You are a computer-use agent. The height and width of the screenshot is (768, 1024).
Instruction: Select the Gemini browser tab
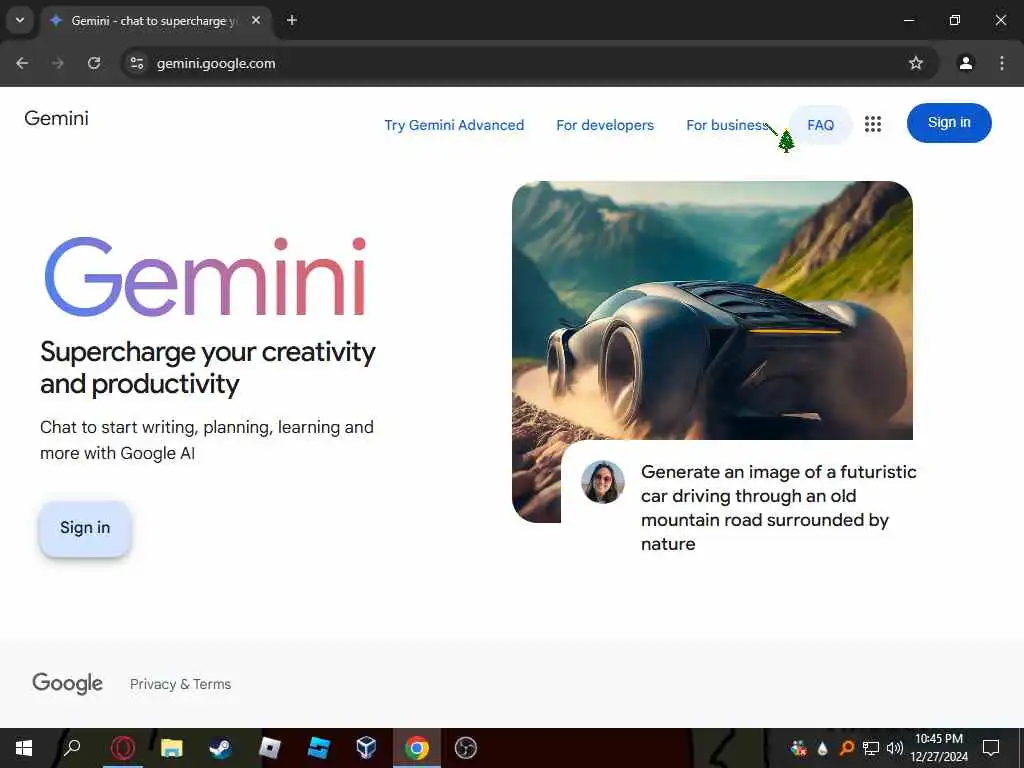[154, 21]
